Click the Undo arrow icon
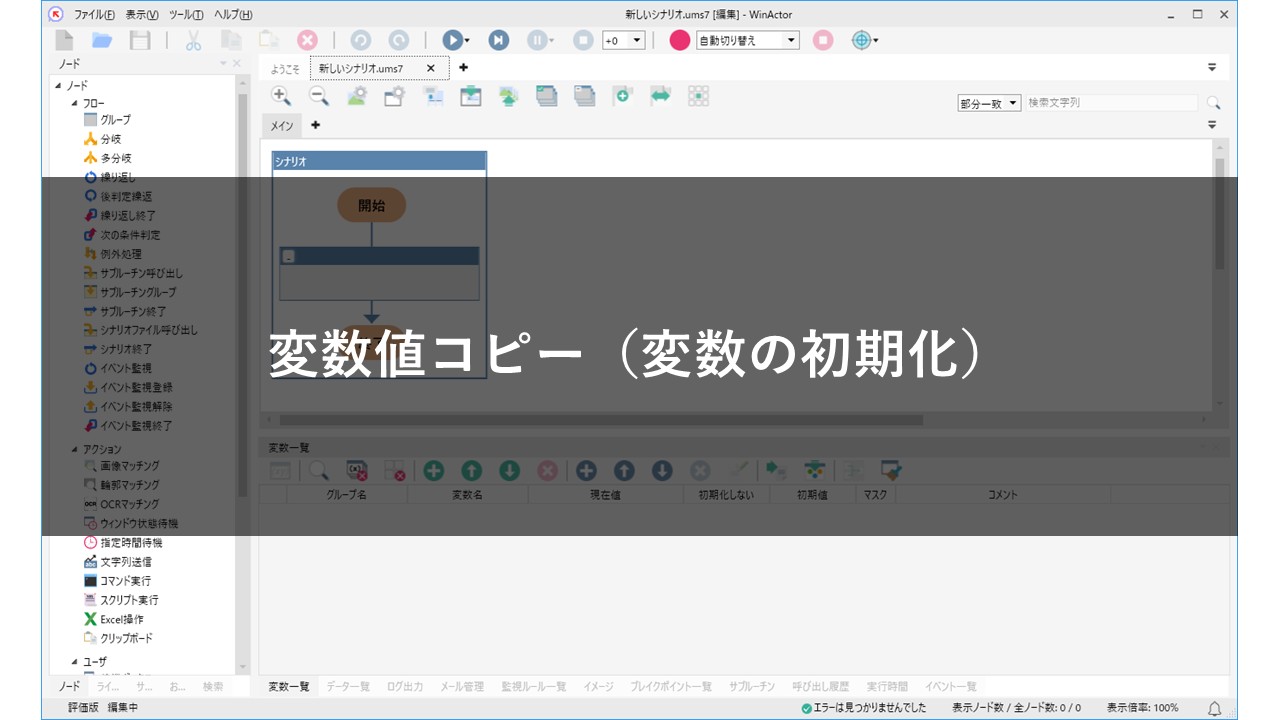1280x720 pixels. pos(360,40)
